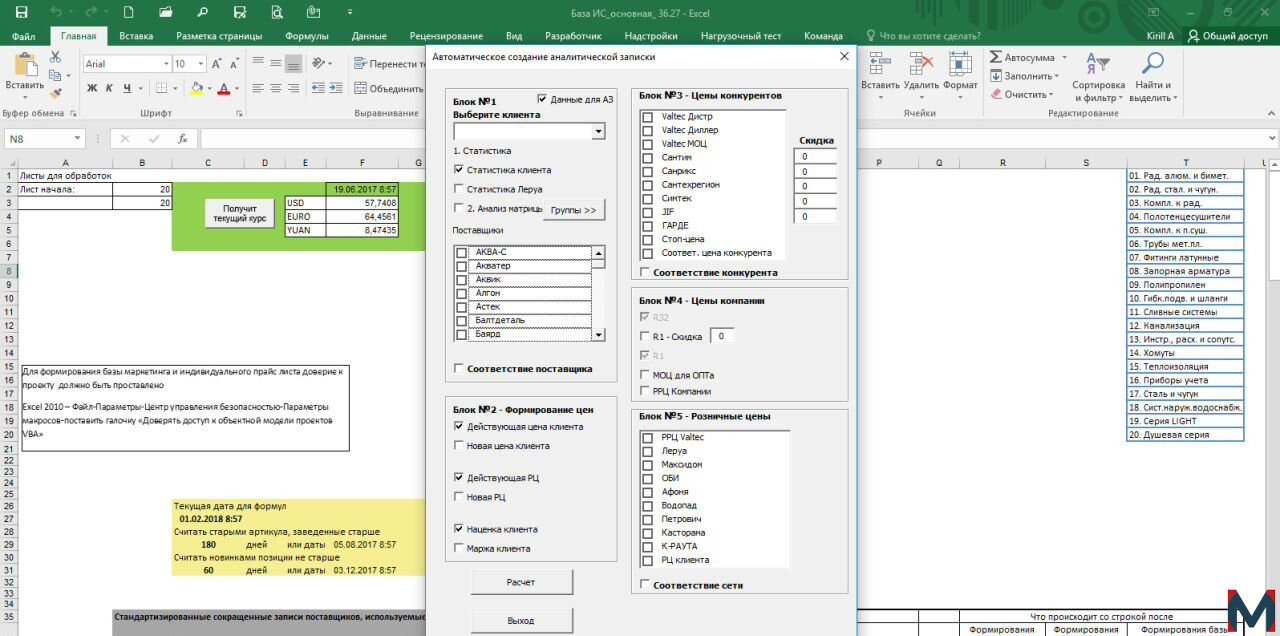Check the Леруа retail price box
This screenshot has width=1280, height=636.
coord(648,451)
